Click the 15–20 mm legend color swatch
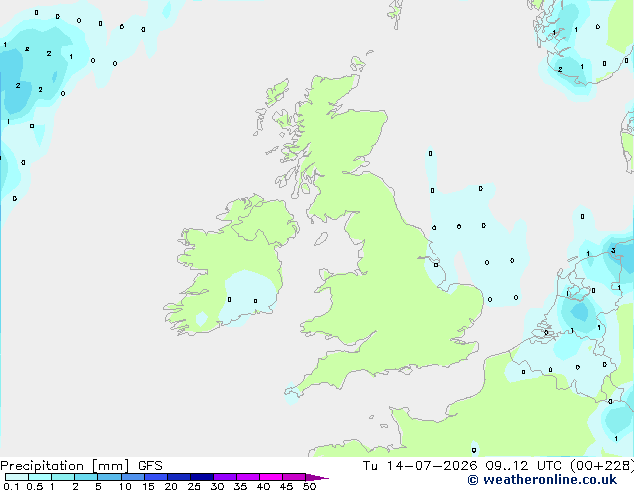This screenshot has height=490, width=634. pyautogui.click(x=155, y=477)
